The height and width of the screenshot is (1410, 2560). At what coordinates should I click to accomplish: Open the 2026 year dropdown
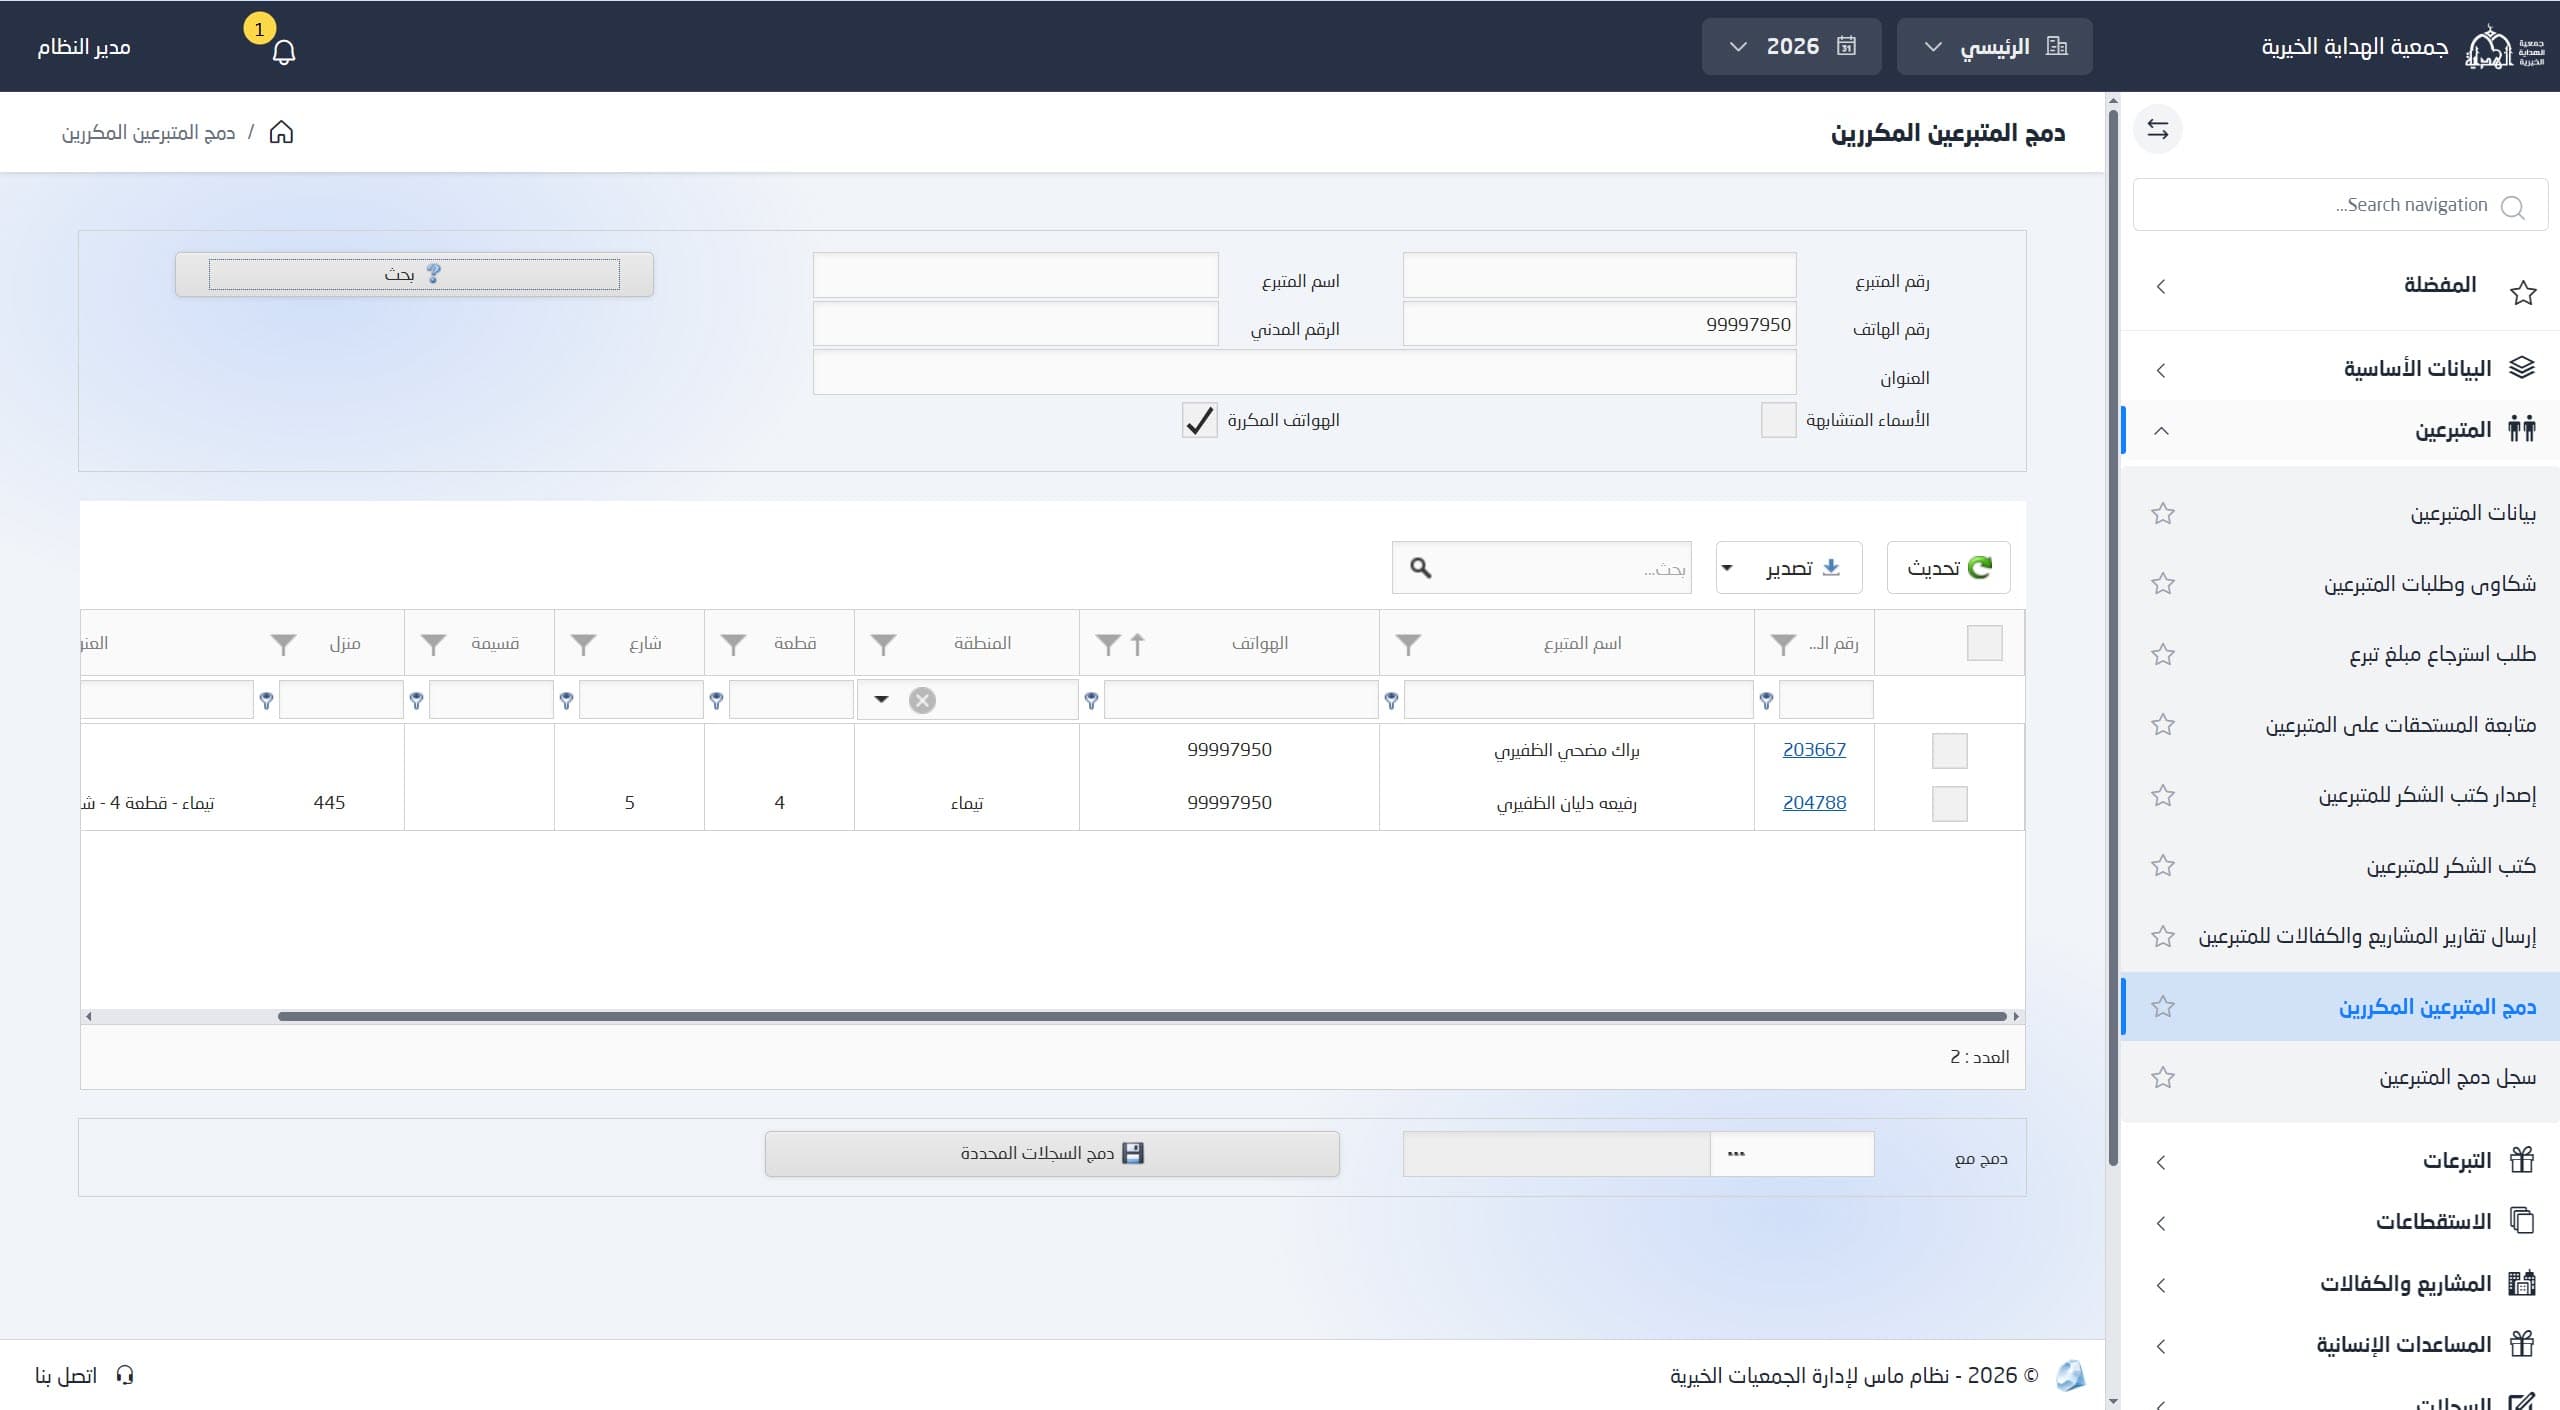(x=1791, y=46)
